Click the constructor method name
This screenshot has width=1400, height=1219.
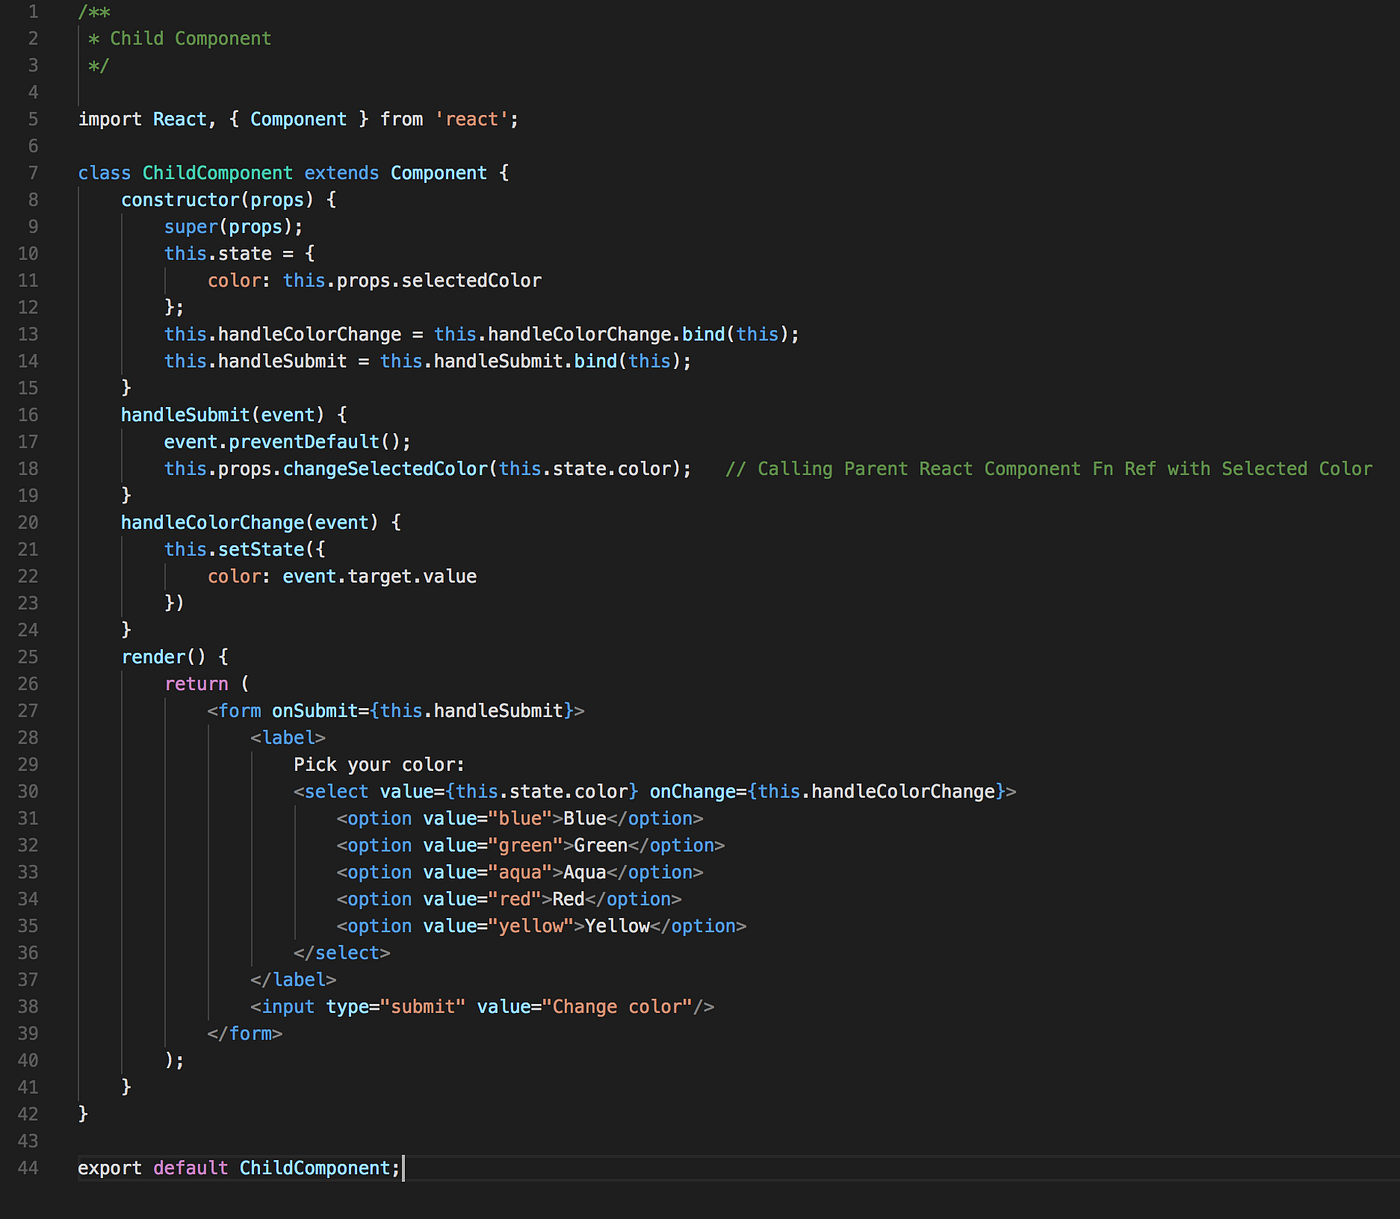tap(180, 199)
